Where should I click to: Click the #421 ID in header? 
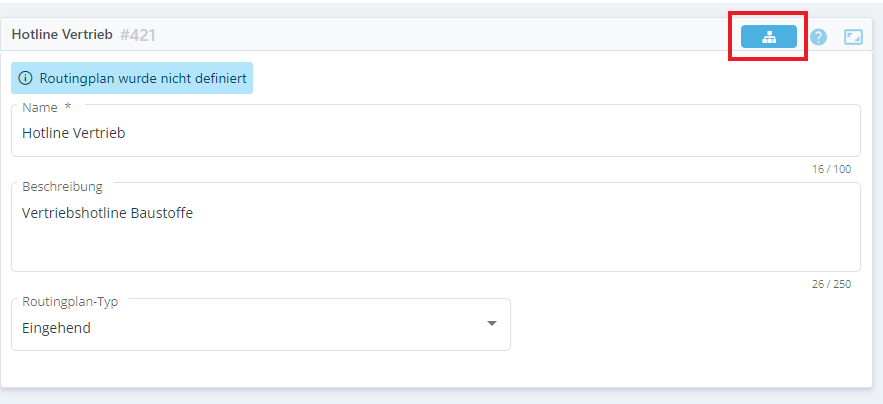coord(138,35)
